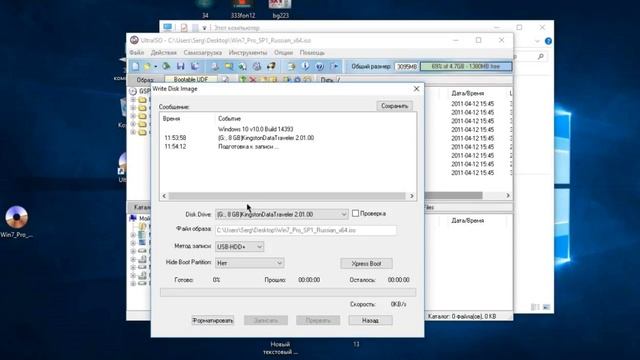Image resolution: width=640 pixels, height=360 pixels.
Task: Click the search magnifier in Explorer window
Action: 540,56
